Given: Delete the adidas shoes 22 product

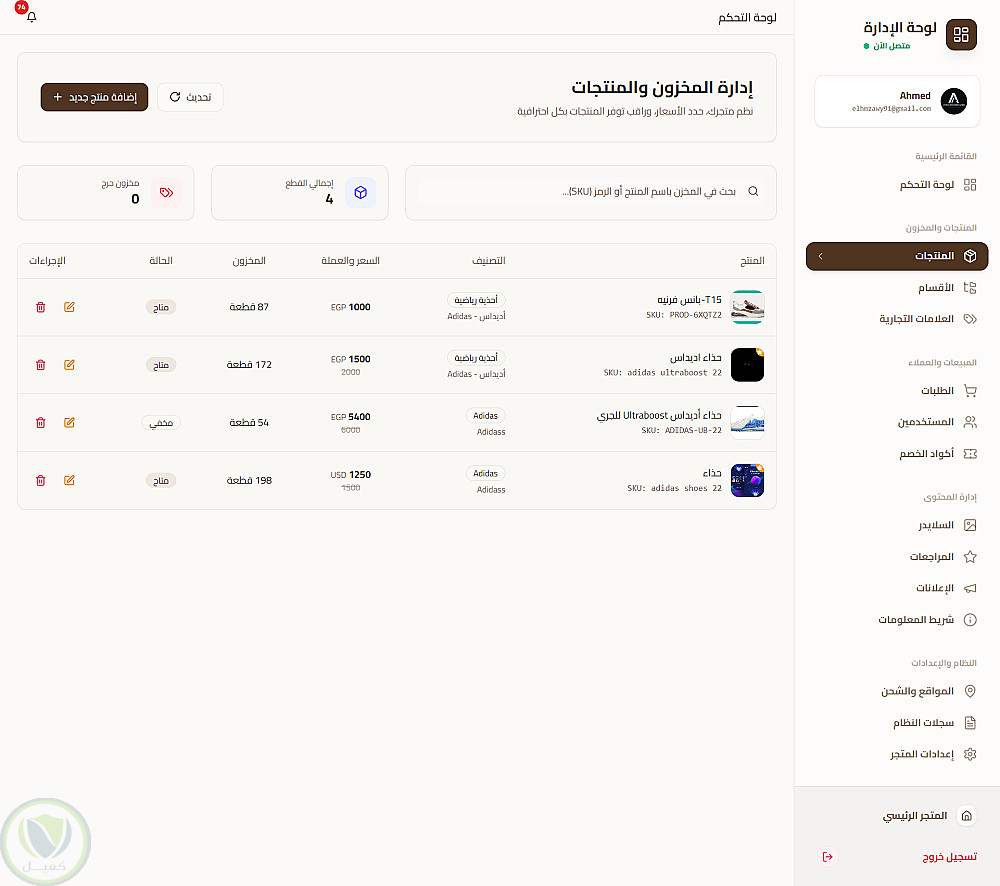Looking at the screenshot, I should coord(41,480).
